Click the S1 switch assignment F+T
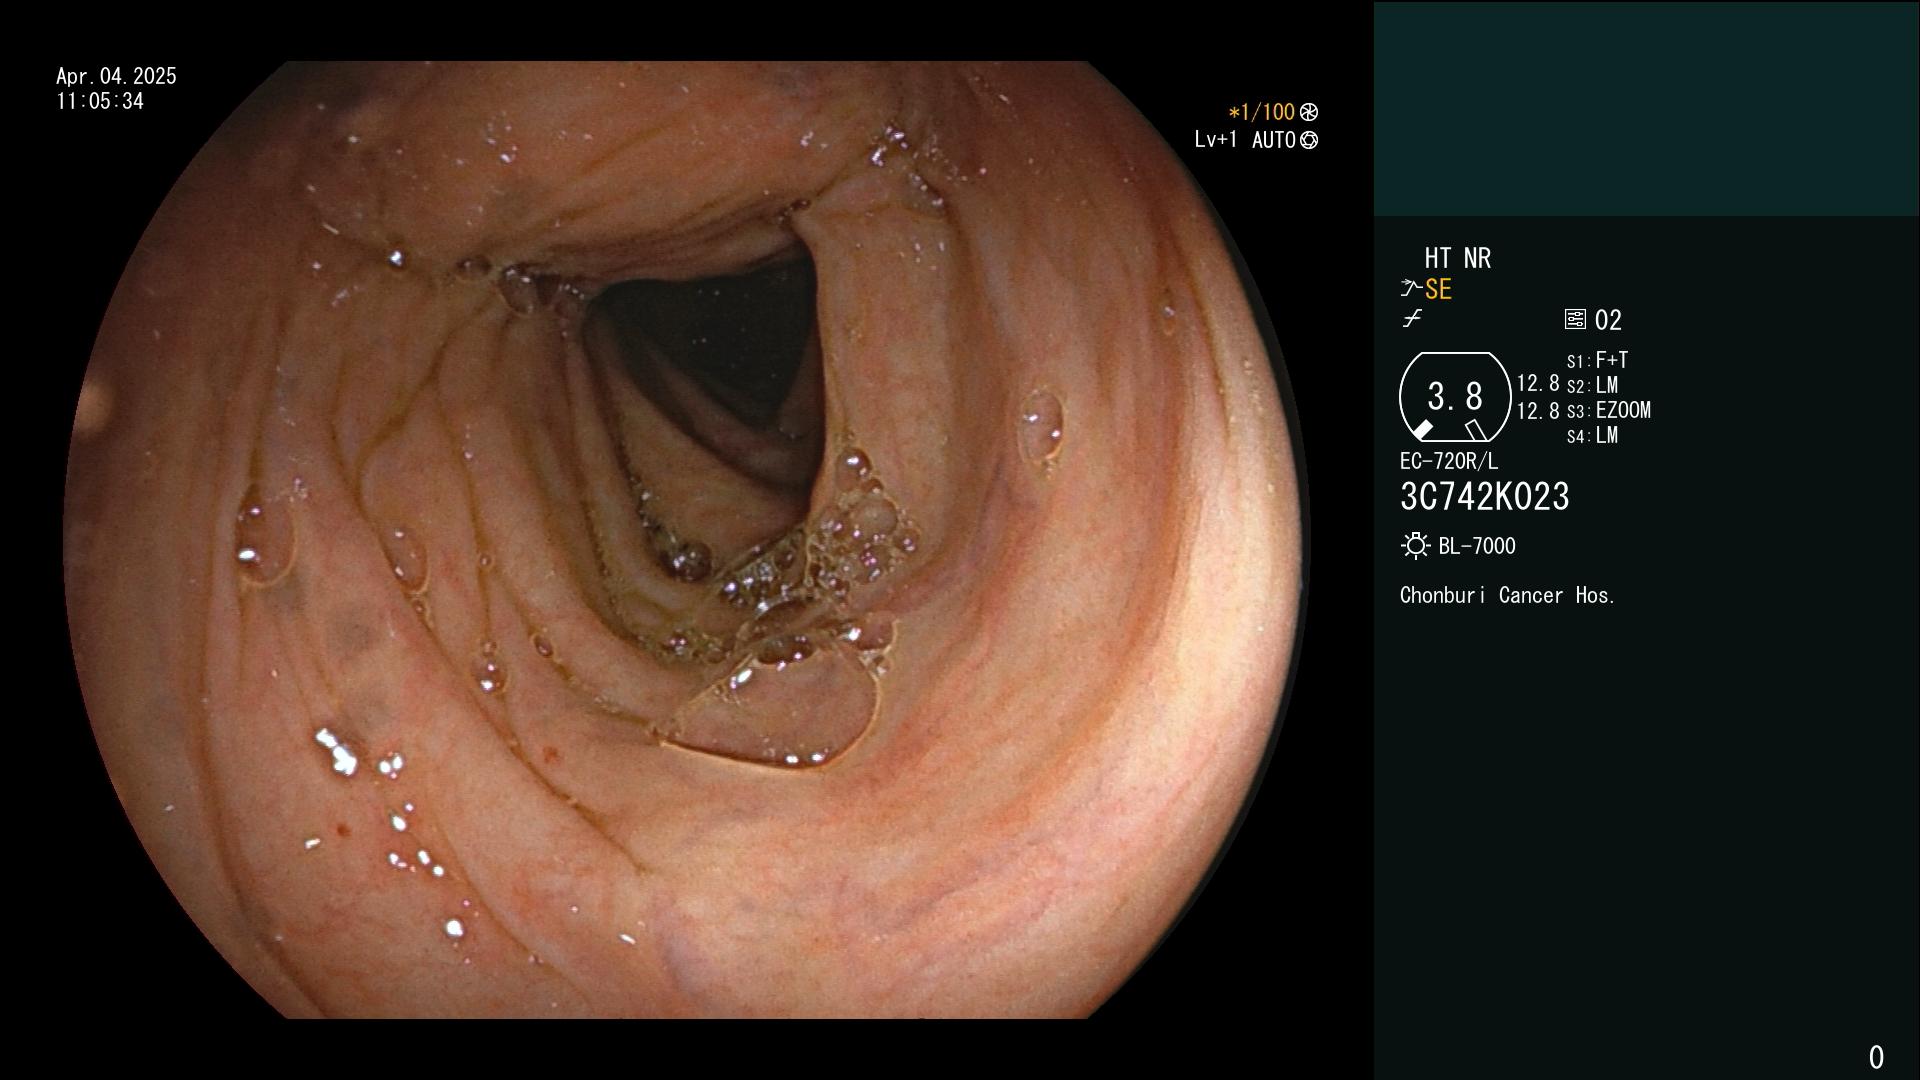 1612,360
